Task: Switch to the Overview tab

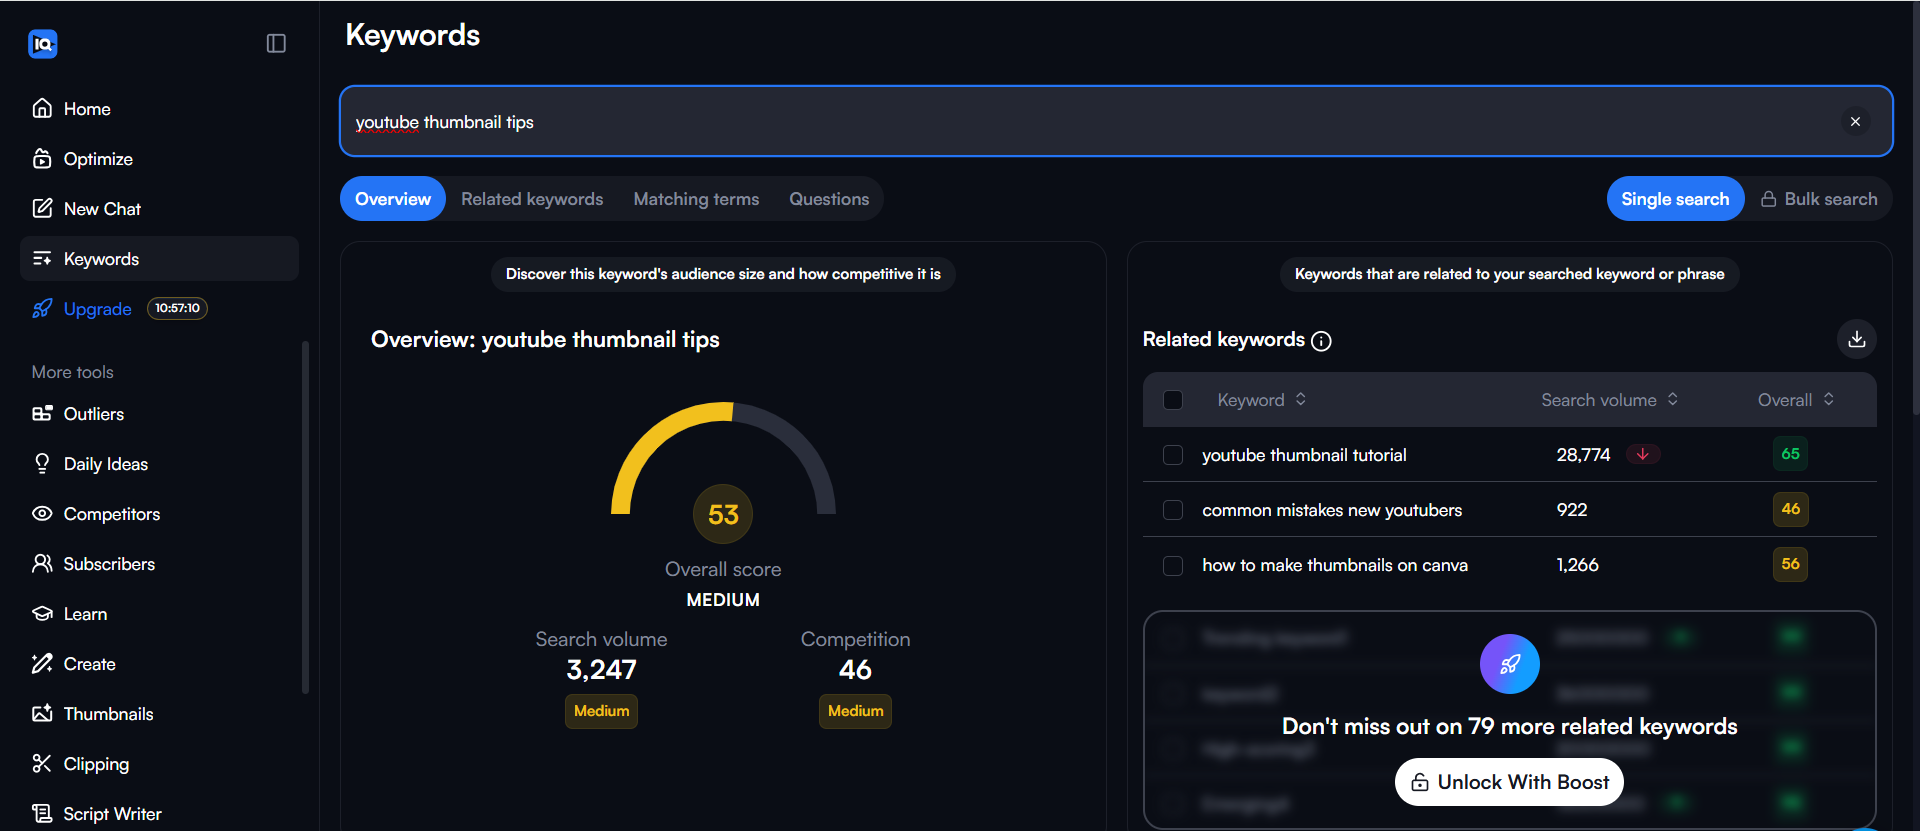Action: (393, 199)
